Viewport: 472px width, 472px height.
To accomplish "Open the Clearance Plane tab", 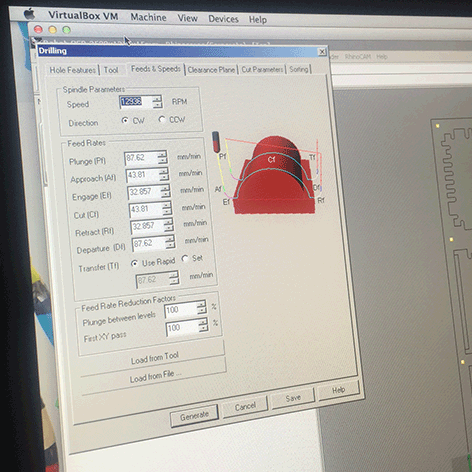I will coord(211,70).
